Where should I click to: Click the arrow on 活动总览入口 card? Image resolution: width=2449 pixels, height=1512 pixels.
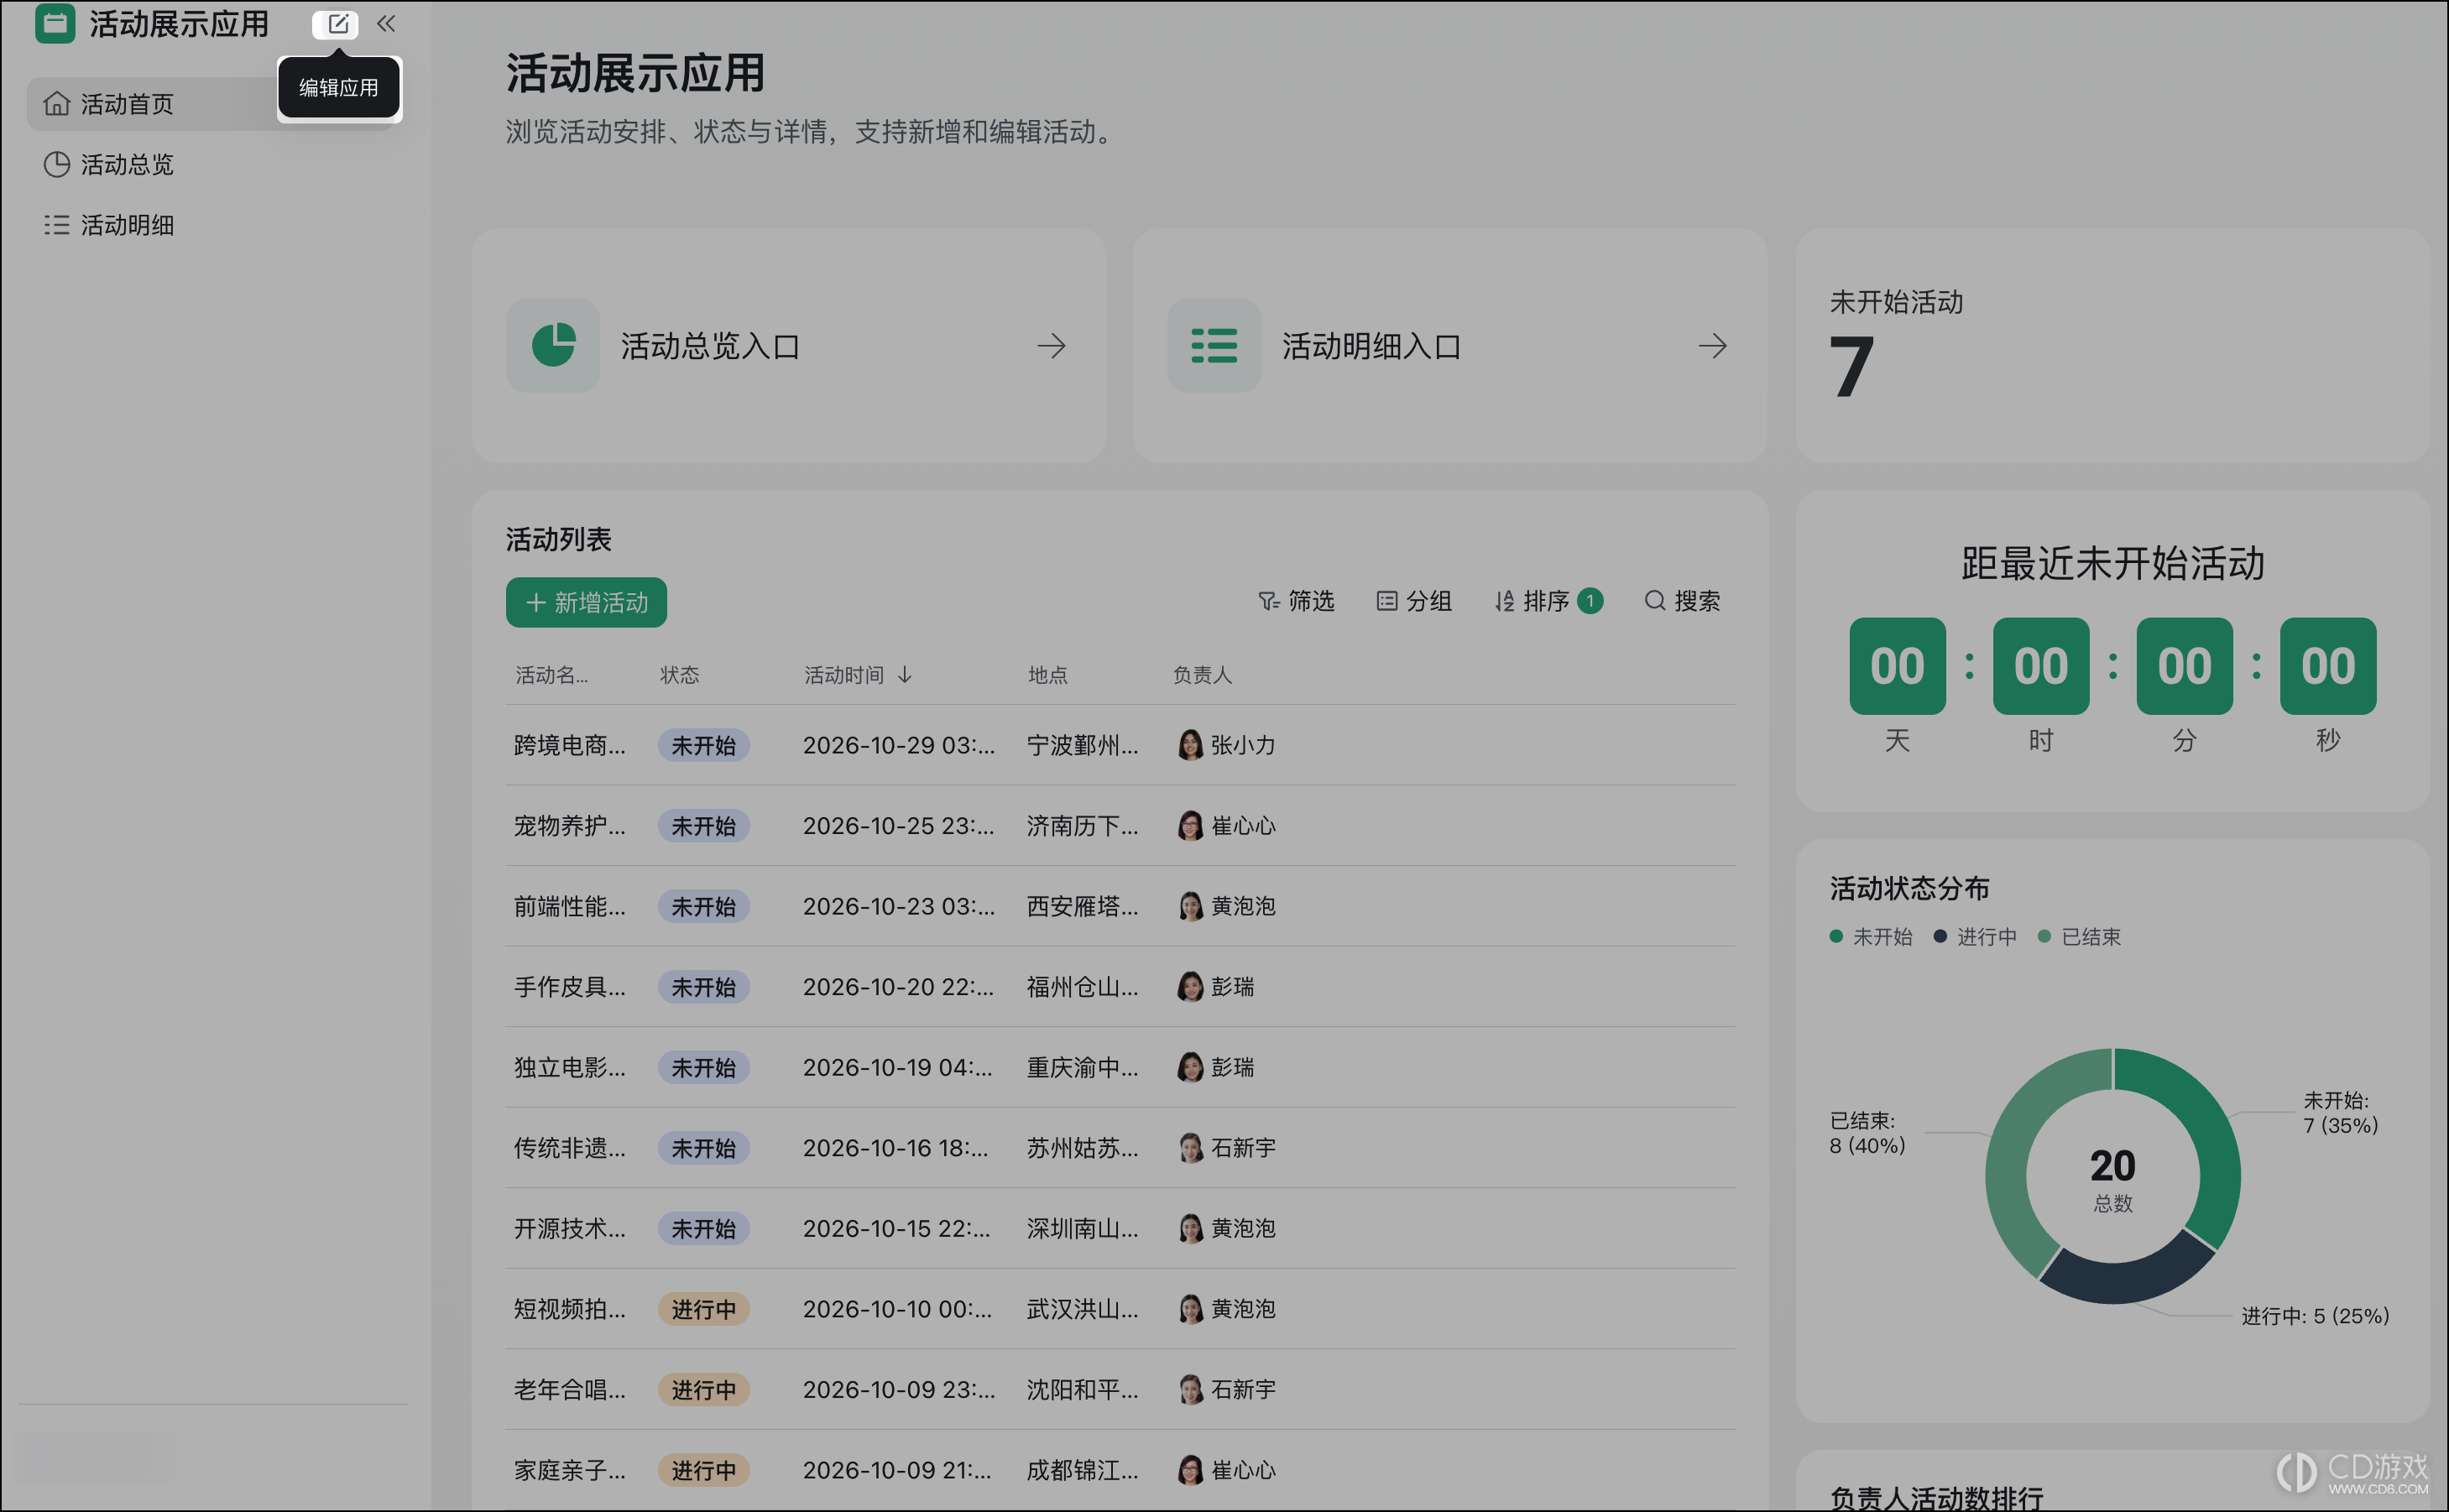tap(1051, 346)
